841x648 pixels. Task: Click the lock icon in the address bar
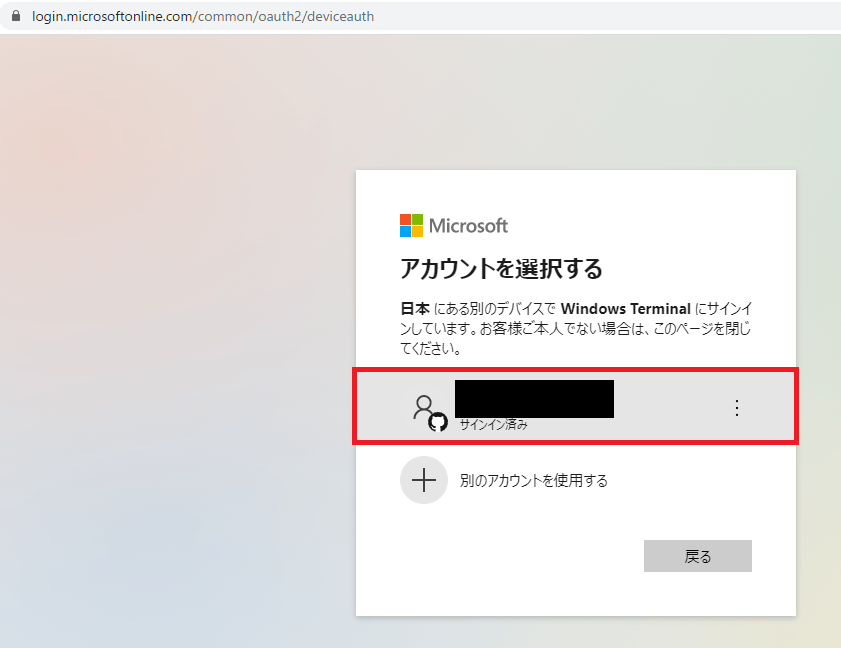(16, 16)
